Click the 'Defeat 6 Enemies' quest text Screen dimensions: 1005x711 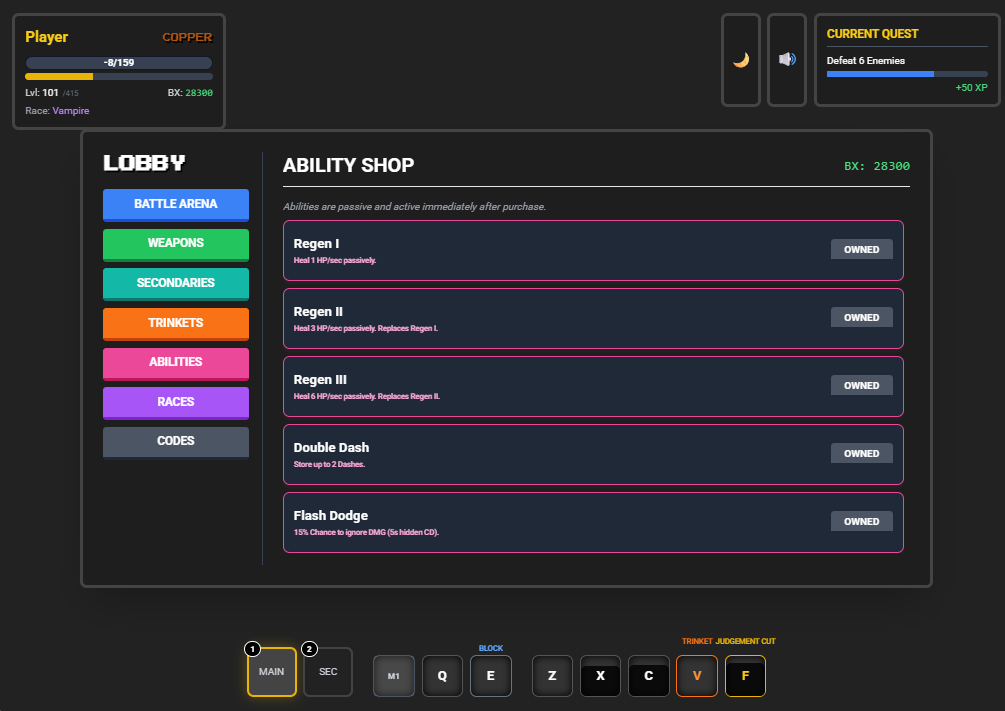866,61
